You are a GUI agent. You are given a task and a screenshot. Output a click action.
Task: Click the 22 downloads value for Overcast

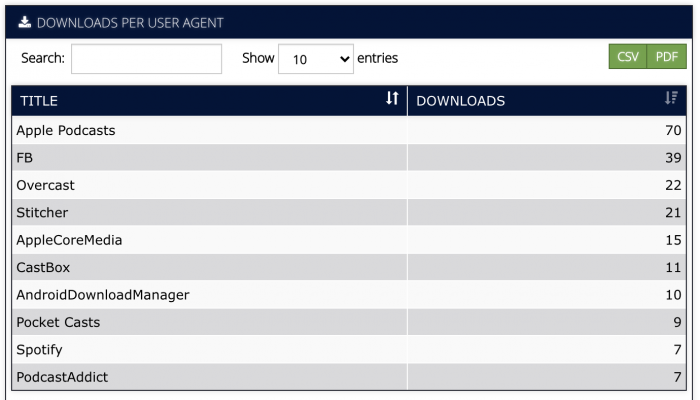pyautogui.click(x=673, y=185)
